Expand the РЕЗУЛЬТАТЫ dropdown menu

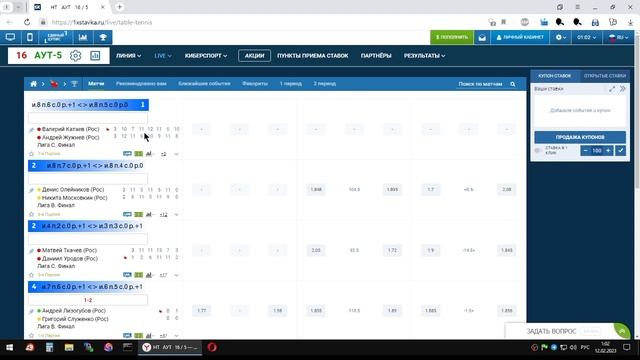click(x=424, y=56)
